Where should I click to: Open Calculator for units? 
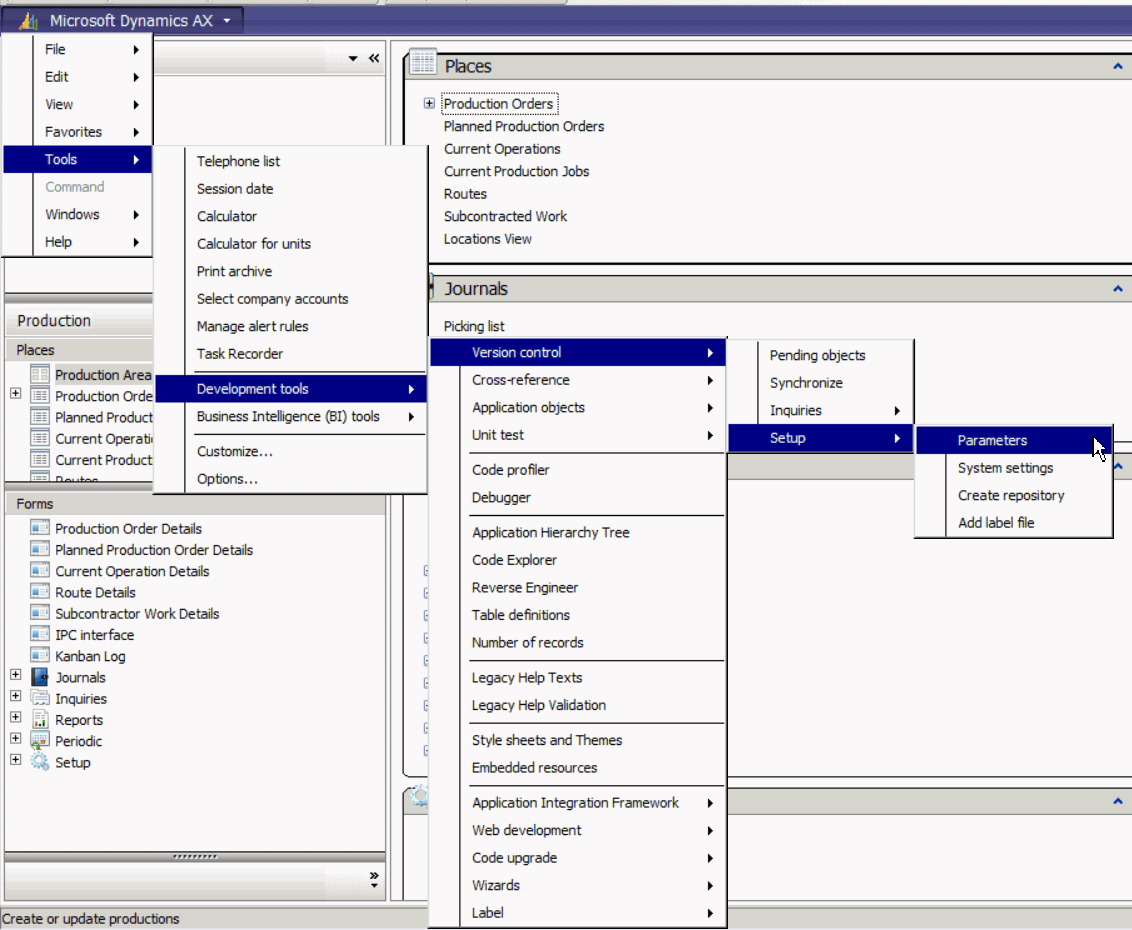tap(291, 243)
